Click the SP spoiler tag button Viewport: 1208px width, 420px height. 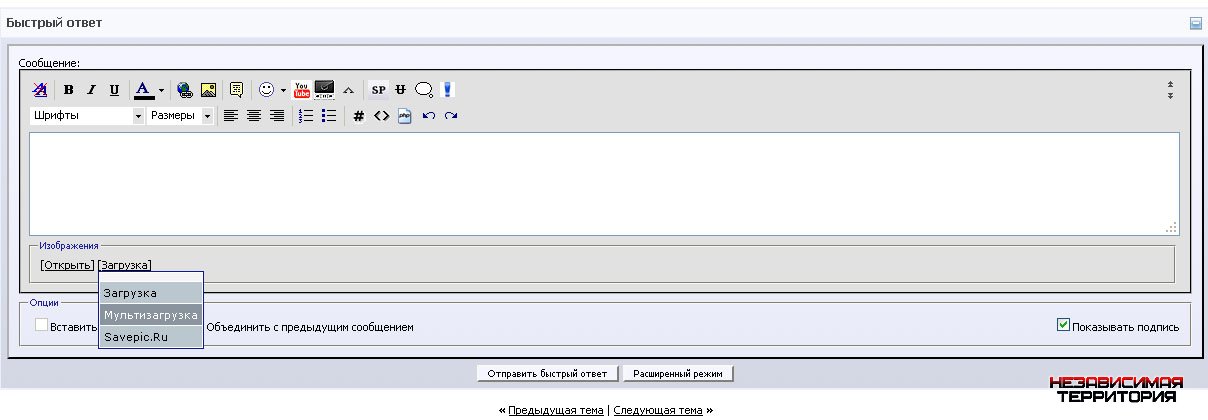[378, 90]
